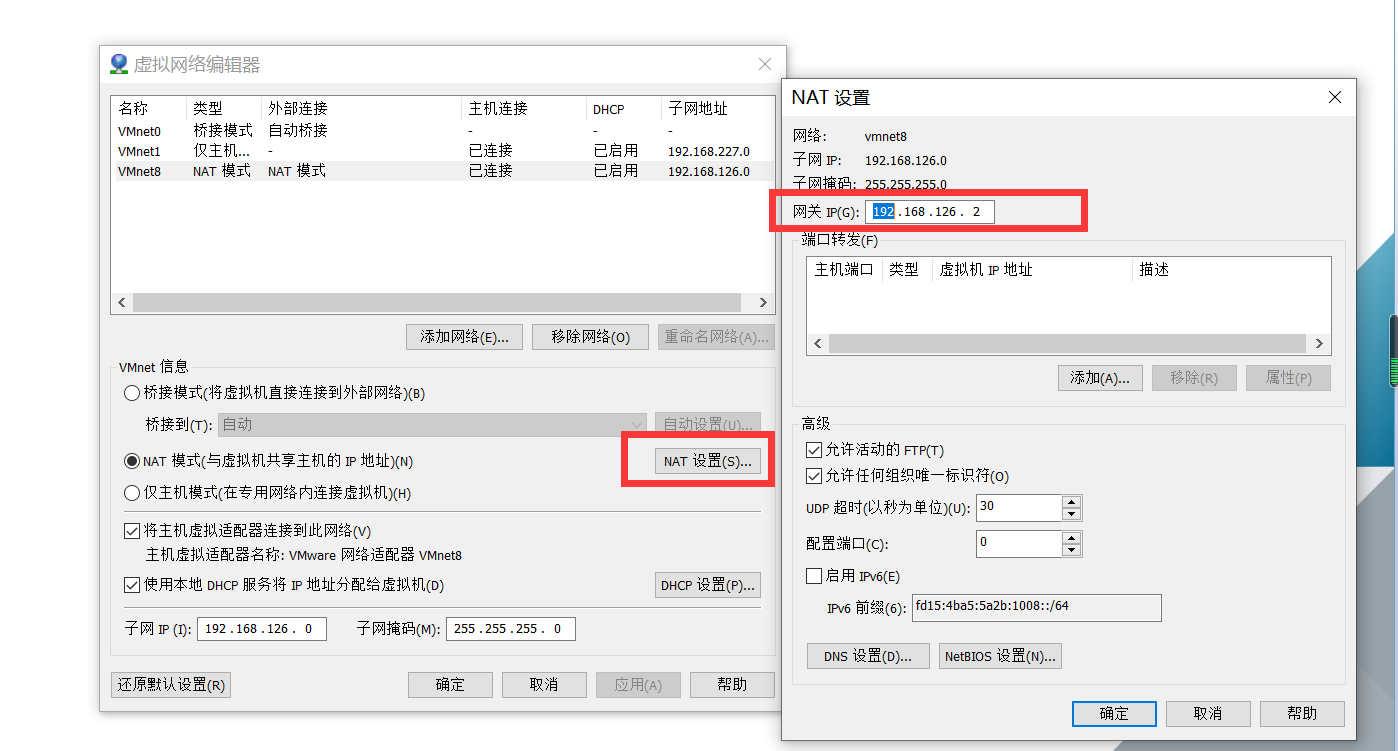
Task: Click 移除网络(O) button
Action: [x=591, y=337]
